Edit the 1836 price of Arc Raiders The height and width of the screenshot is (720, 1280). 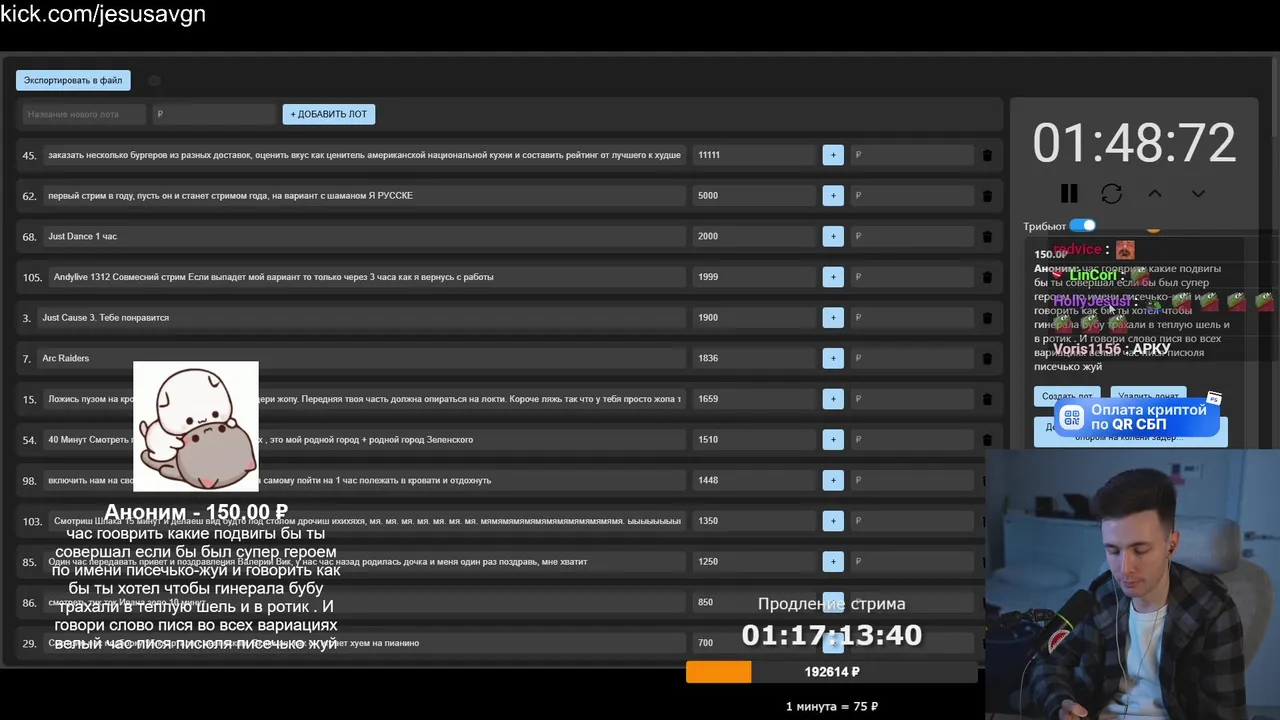coord(754,358)
